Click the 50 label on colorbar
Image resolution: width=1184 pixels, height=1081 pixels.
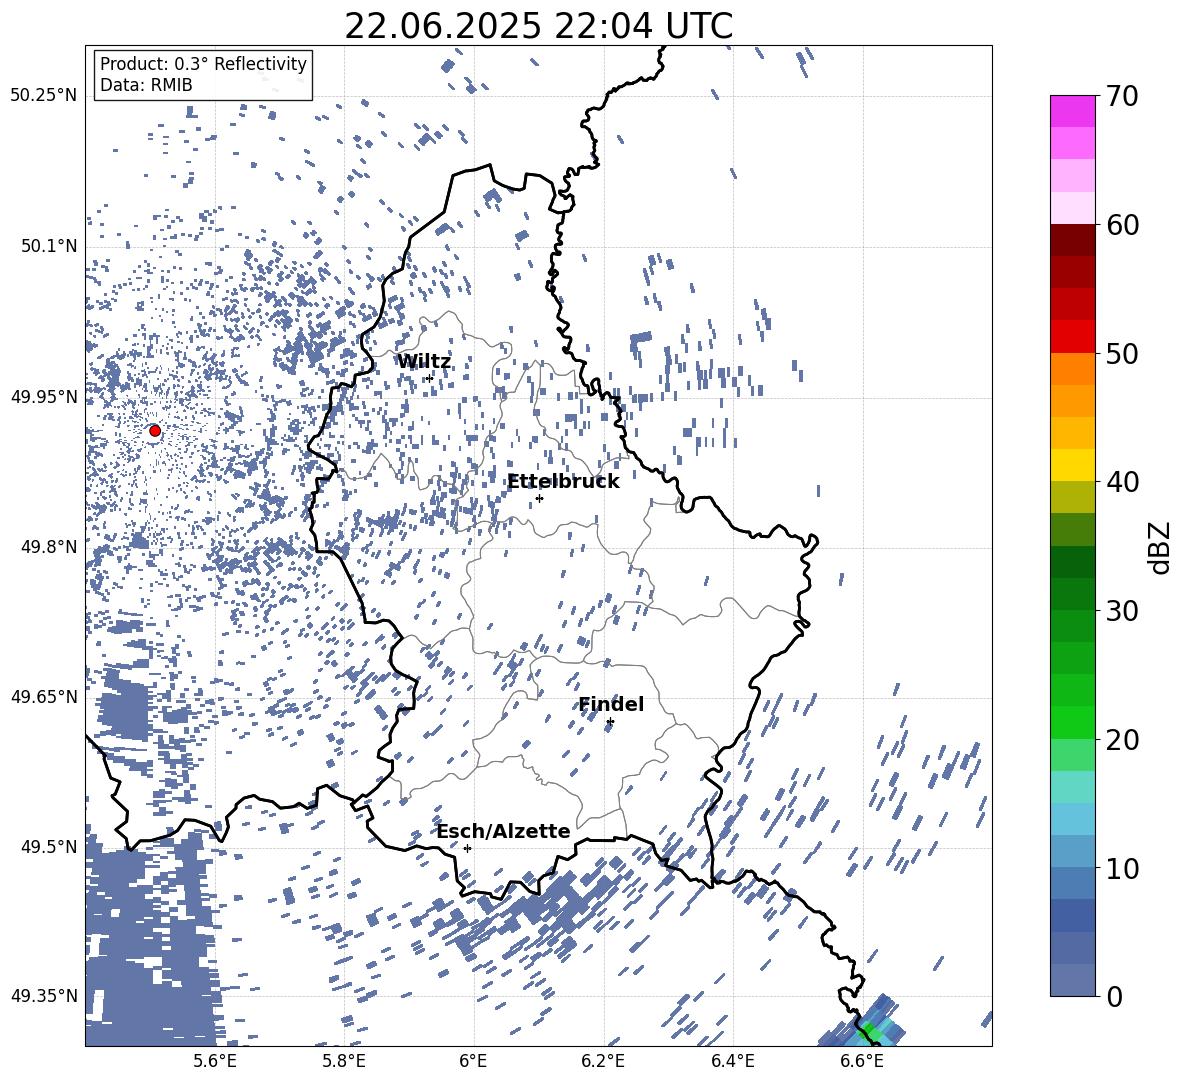coord(1122,353)
